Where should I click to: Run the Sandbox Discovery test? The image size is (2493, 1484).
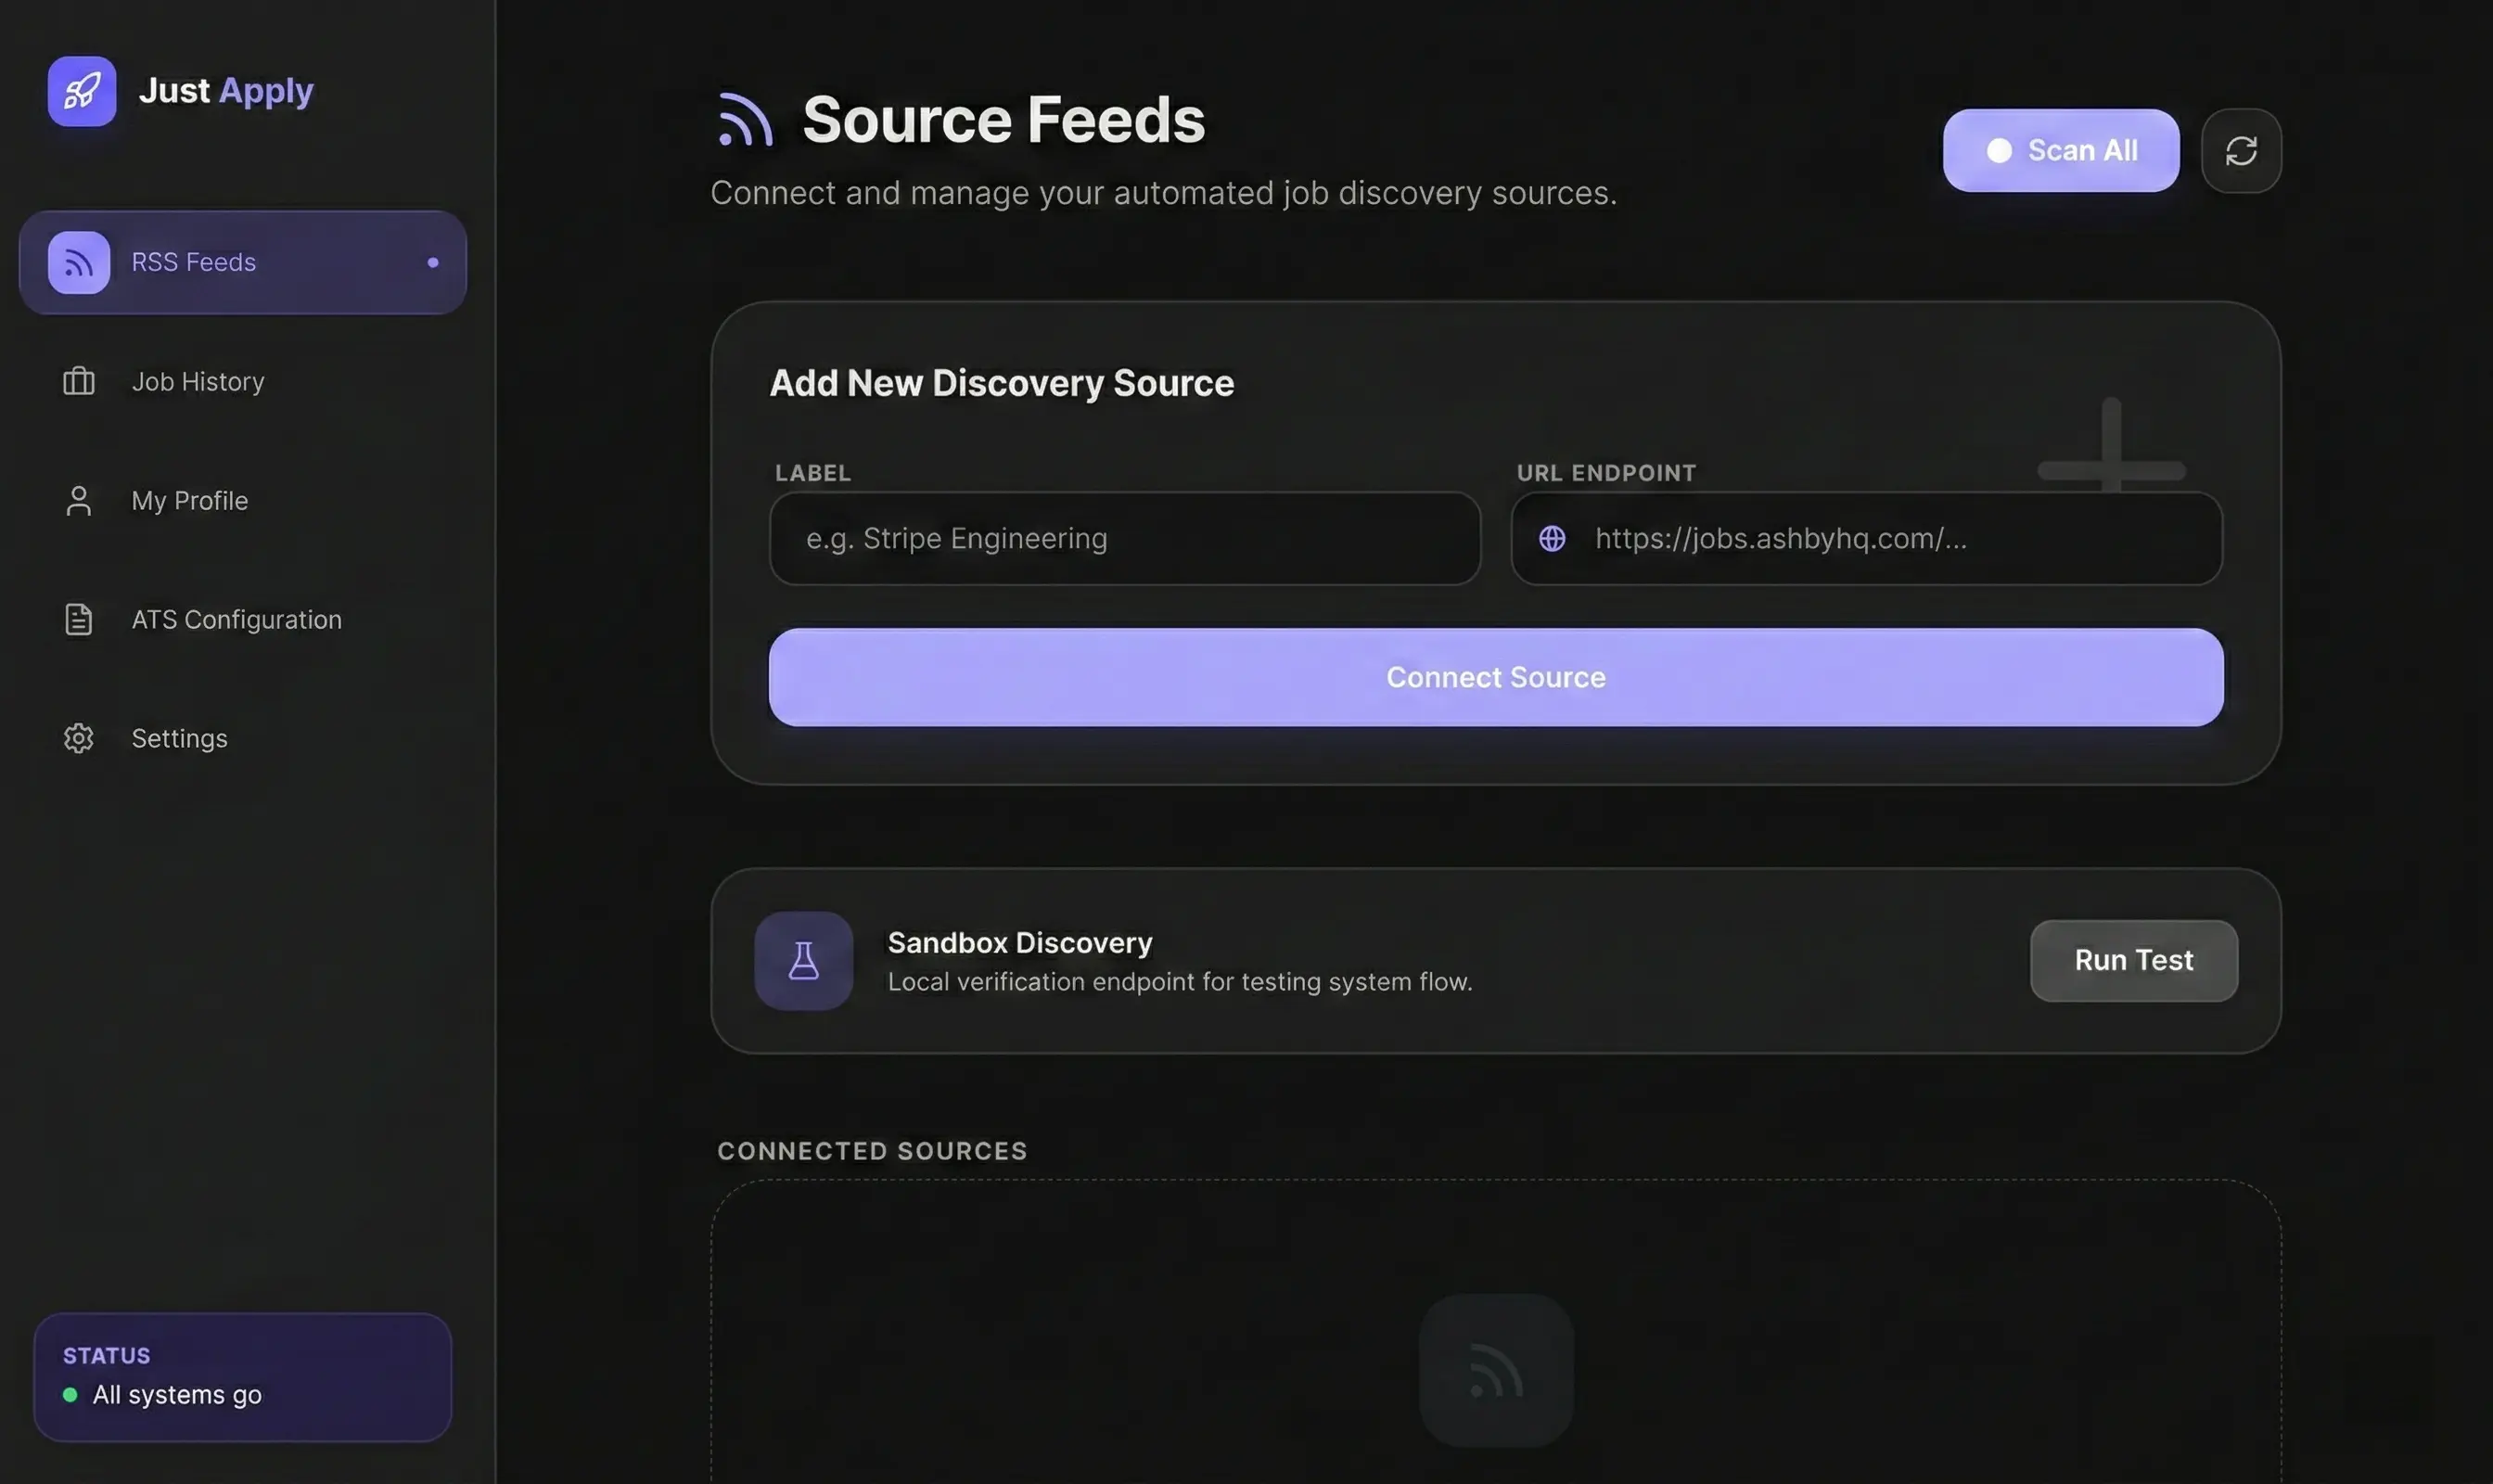coord(2133,960)
